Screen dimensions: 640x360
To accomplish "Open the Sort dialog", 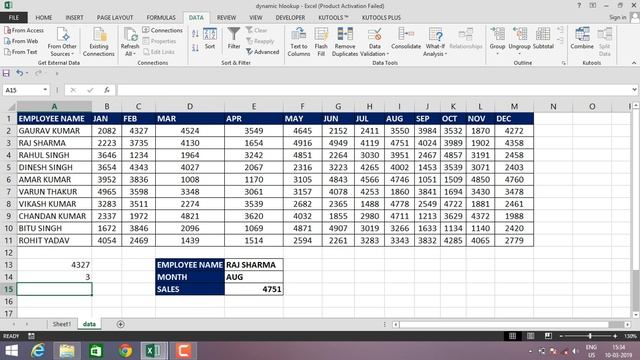I will point(210,39).
